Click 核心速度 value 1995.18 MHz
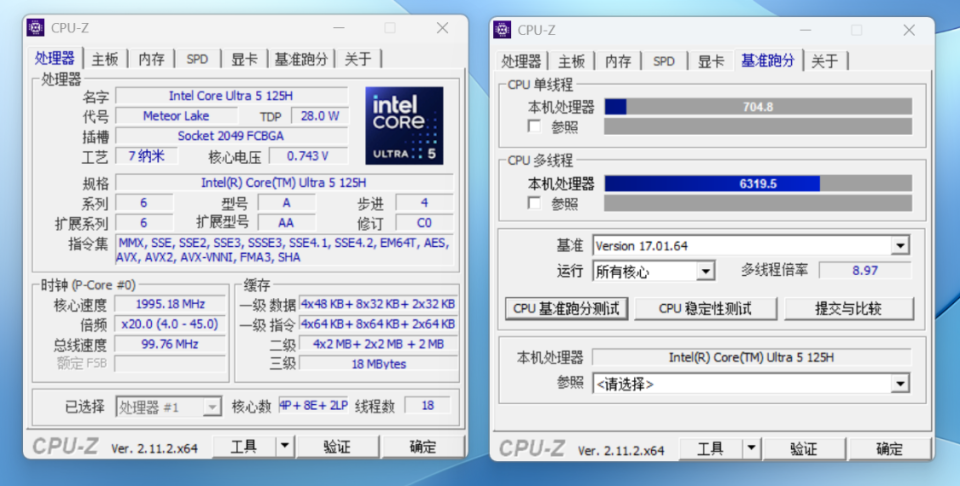 (x=170, y=304)
